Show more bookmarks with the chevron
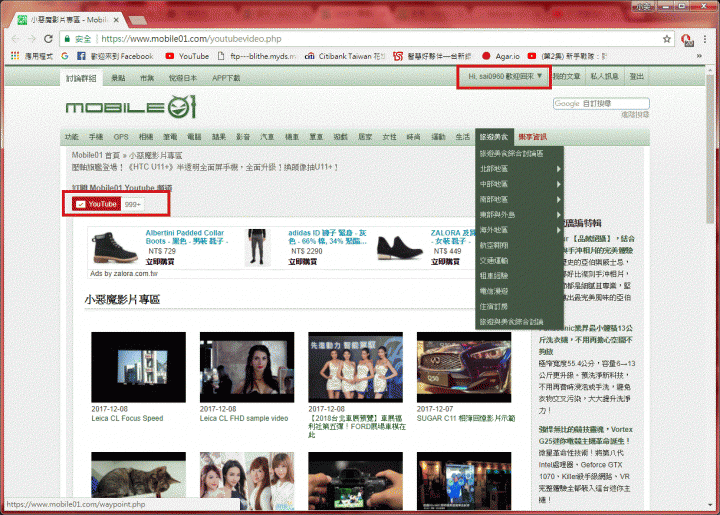This screenshot has width=720, height=515. coord(699,56)
